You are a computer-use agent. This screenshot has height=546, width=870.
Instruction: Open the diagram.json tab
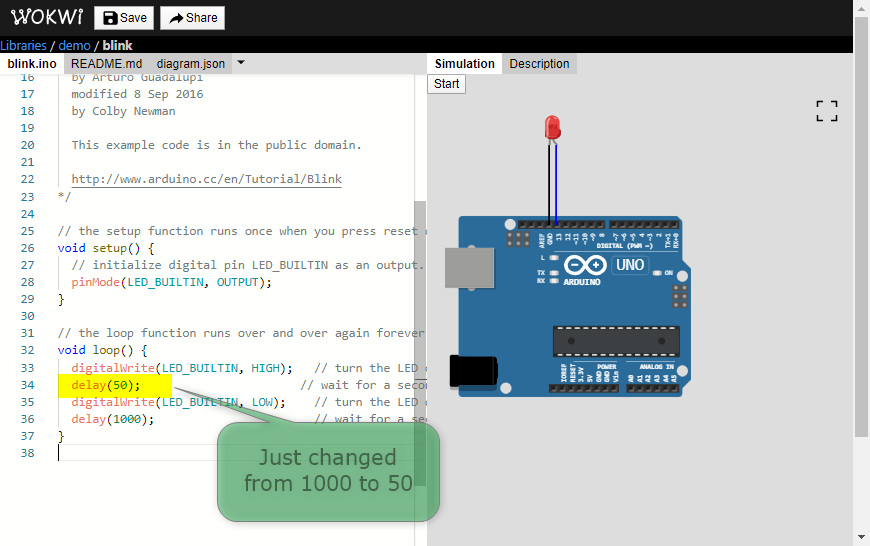[191, 64]
